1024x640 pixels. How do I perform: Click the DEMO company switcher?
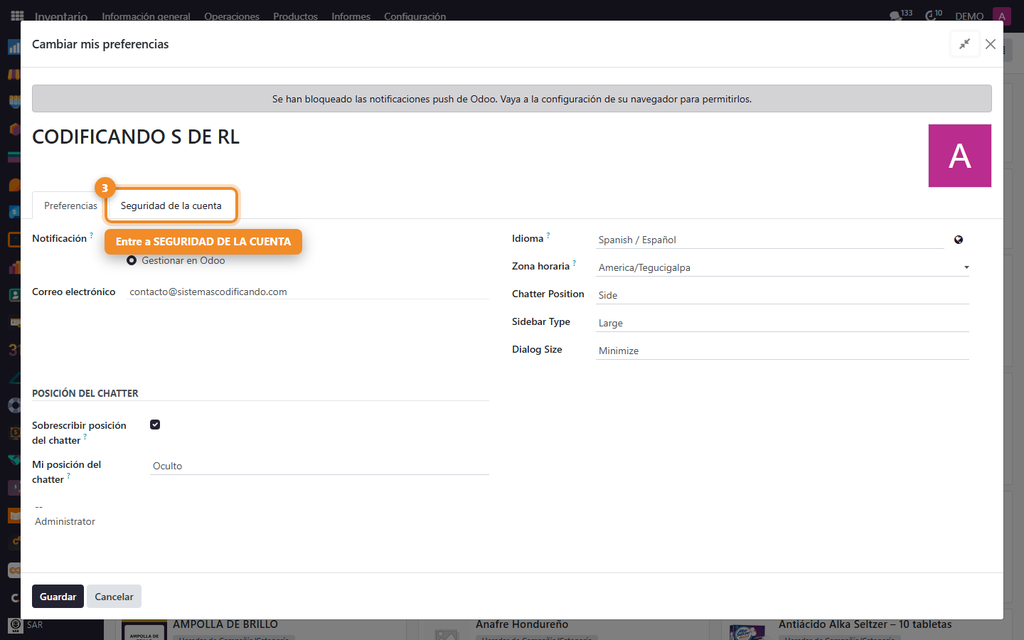(969, 16)
